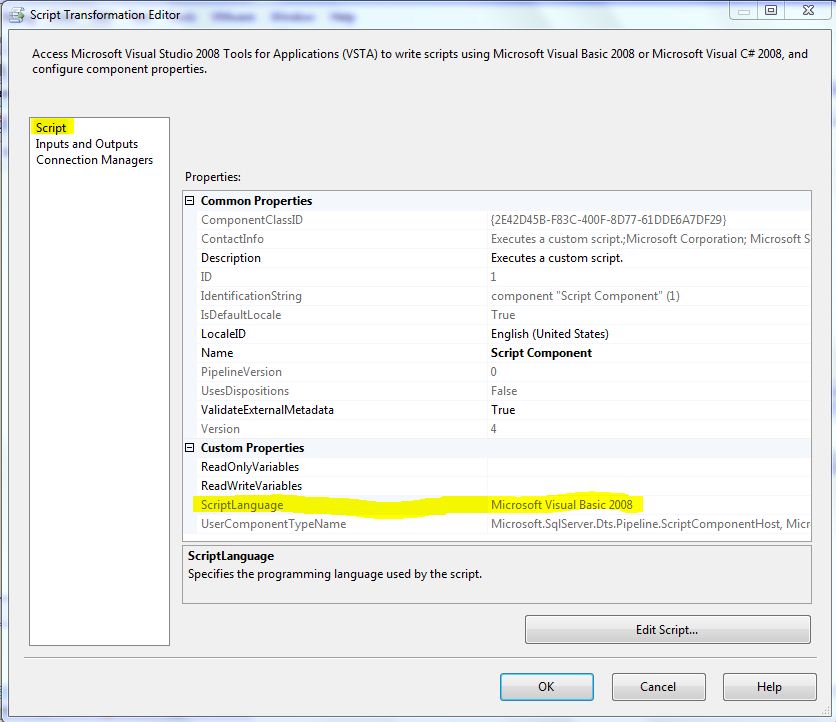This screenshot has width=836, height=722.
Task: Click the ReadWriteVariables value field
Action: pos(648,486)
